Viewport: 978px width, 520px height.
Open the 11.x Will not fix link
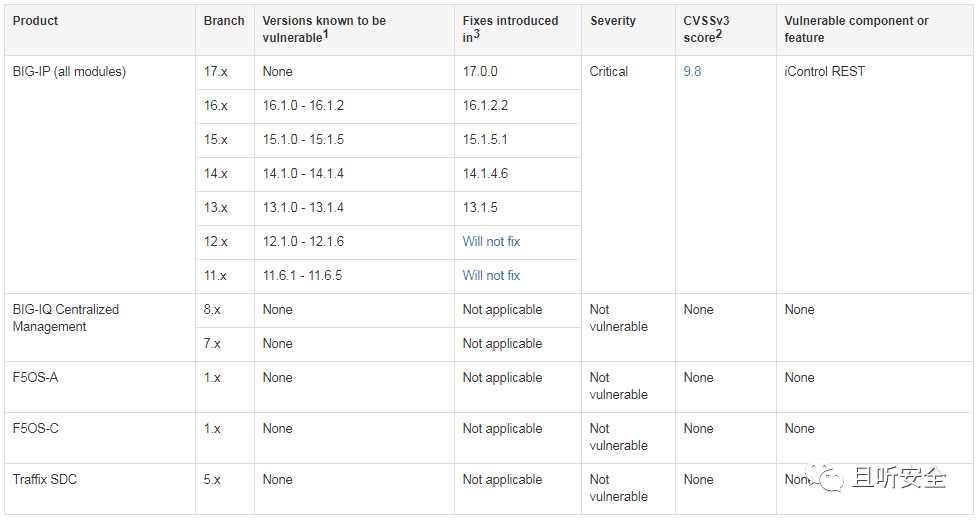(491, 275)
